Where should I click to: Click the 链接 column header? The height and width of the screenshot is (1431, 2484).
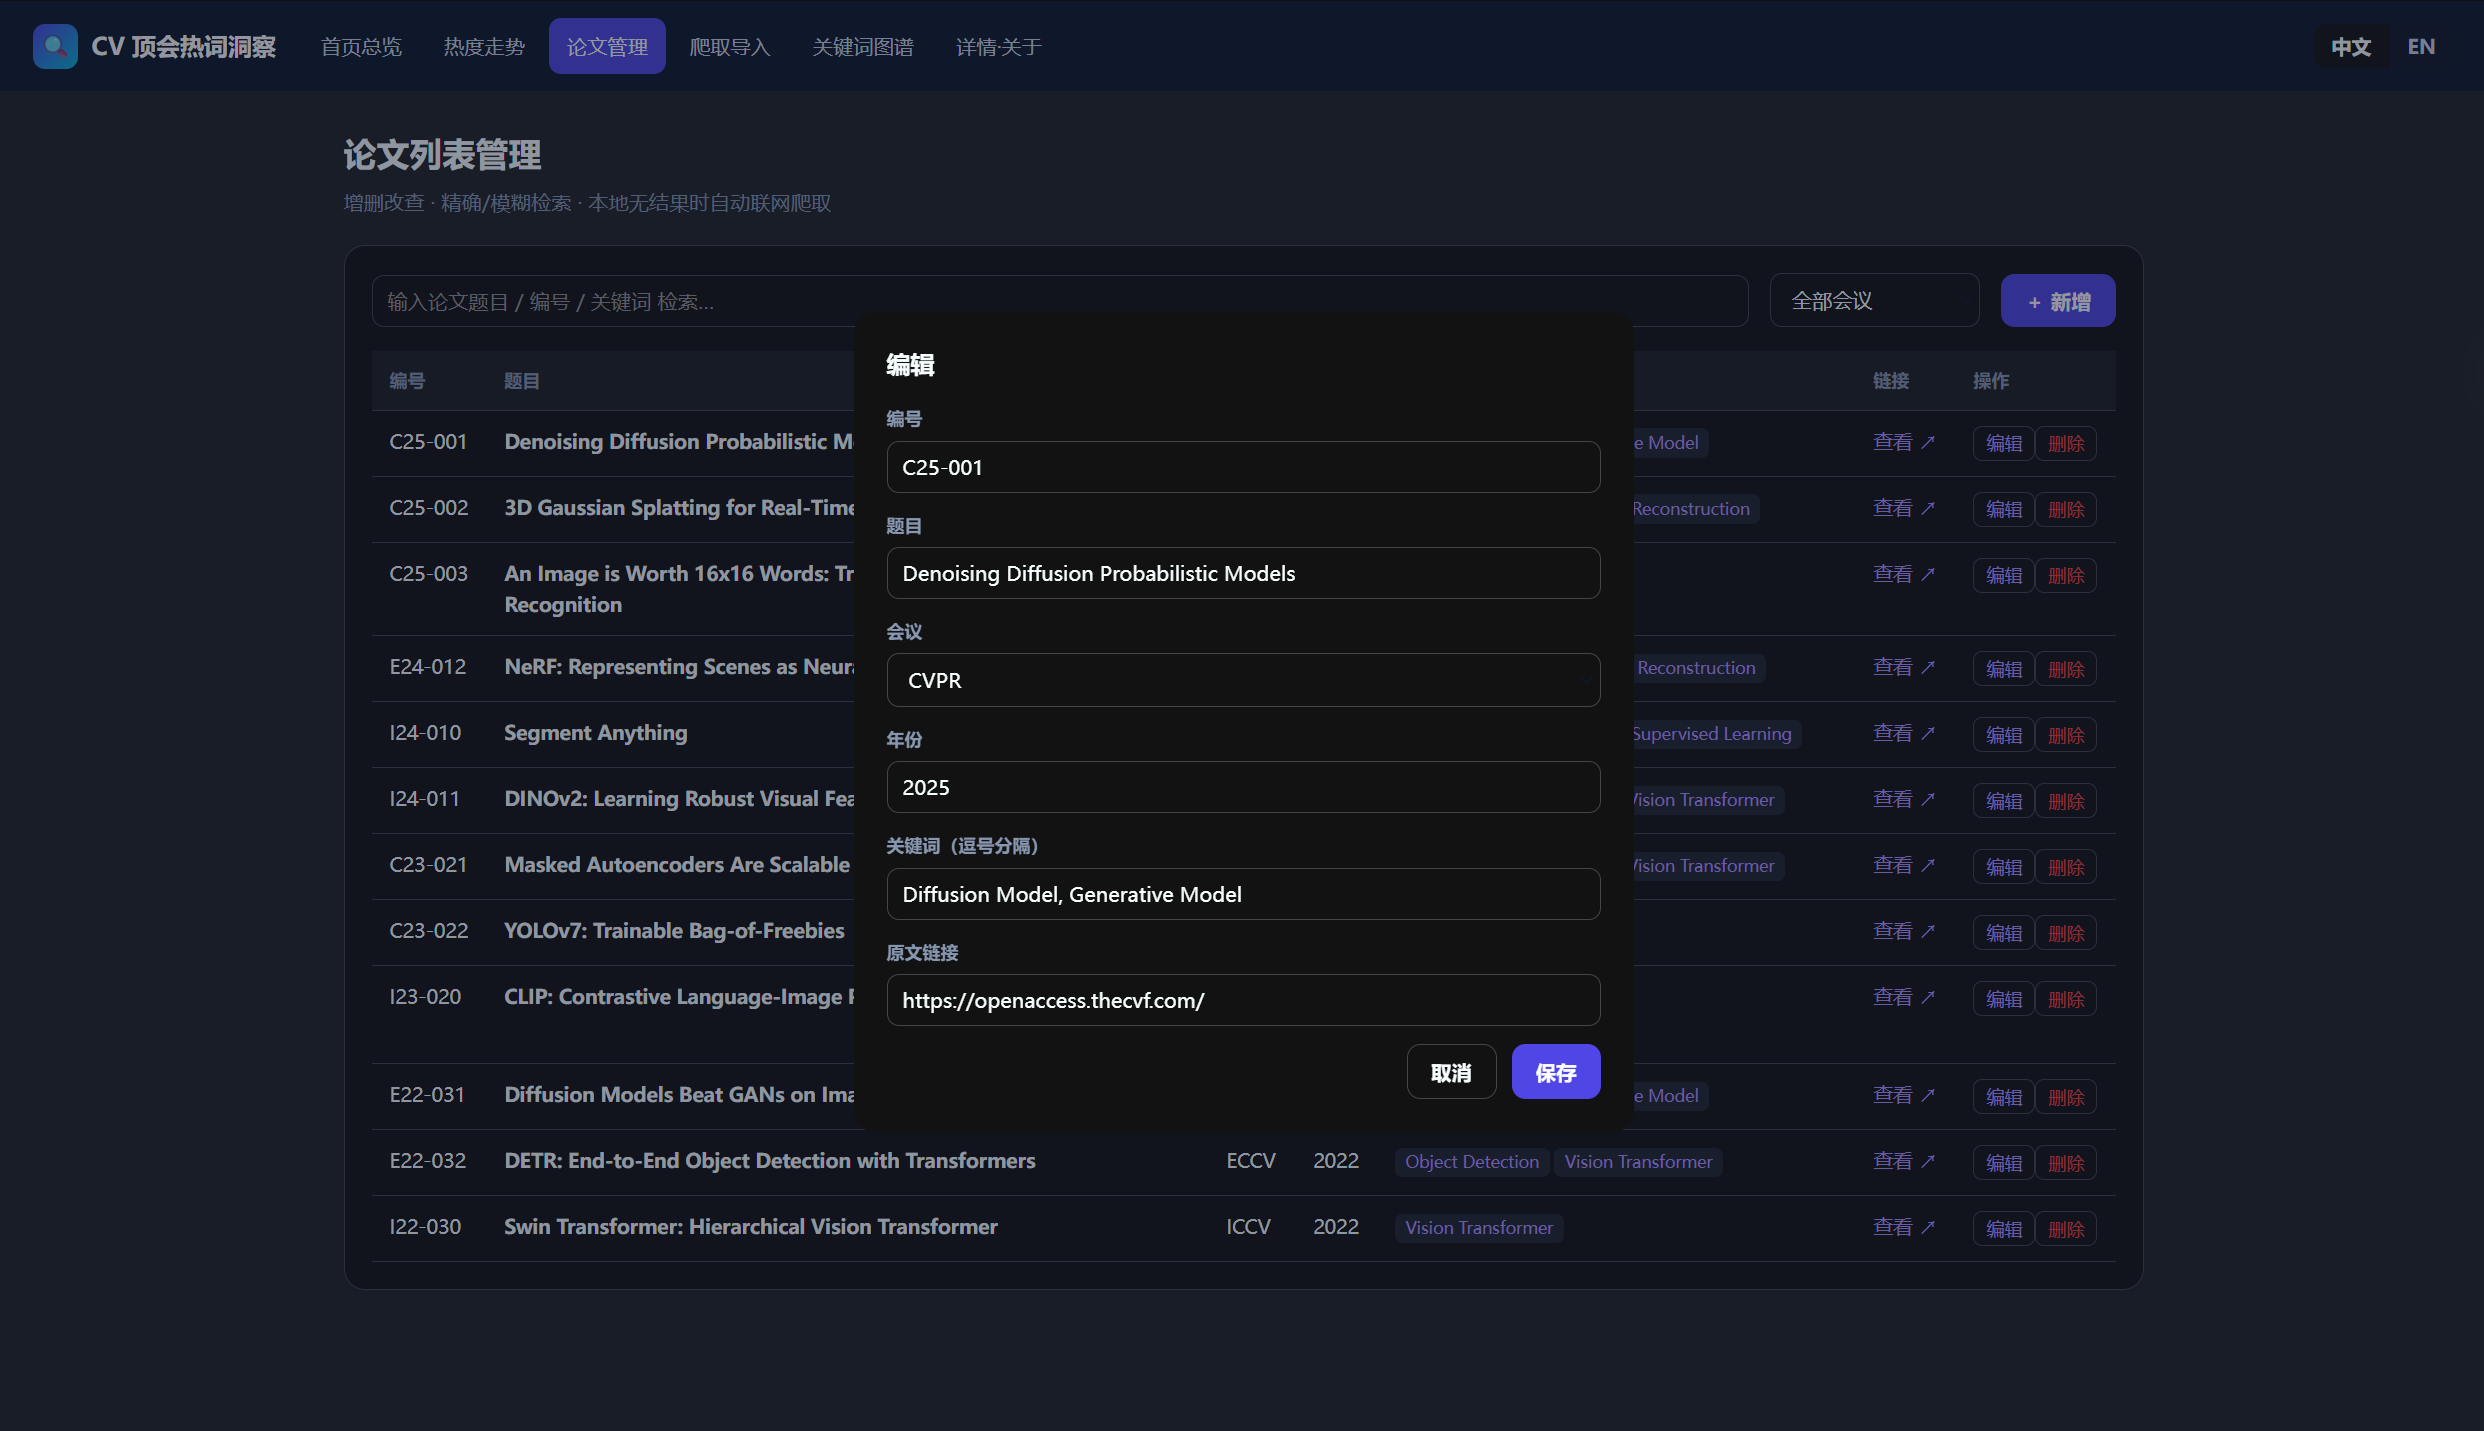click(1890, 381)
